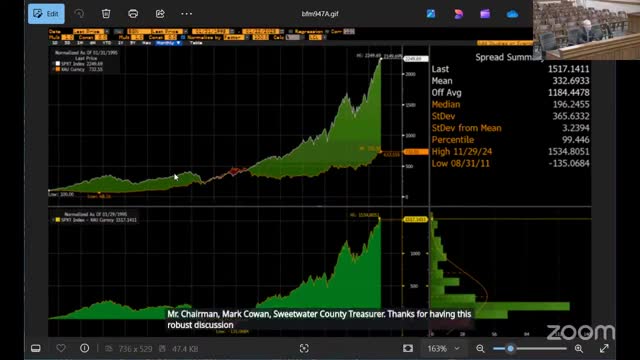Image resolution: width=640 pixels, height=360 pixels.
Task: Click the Mean value 332.6933
Action: click(571, 81)
